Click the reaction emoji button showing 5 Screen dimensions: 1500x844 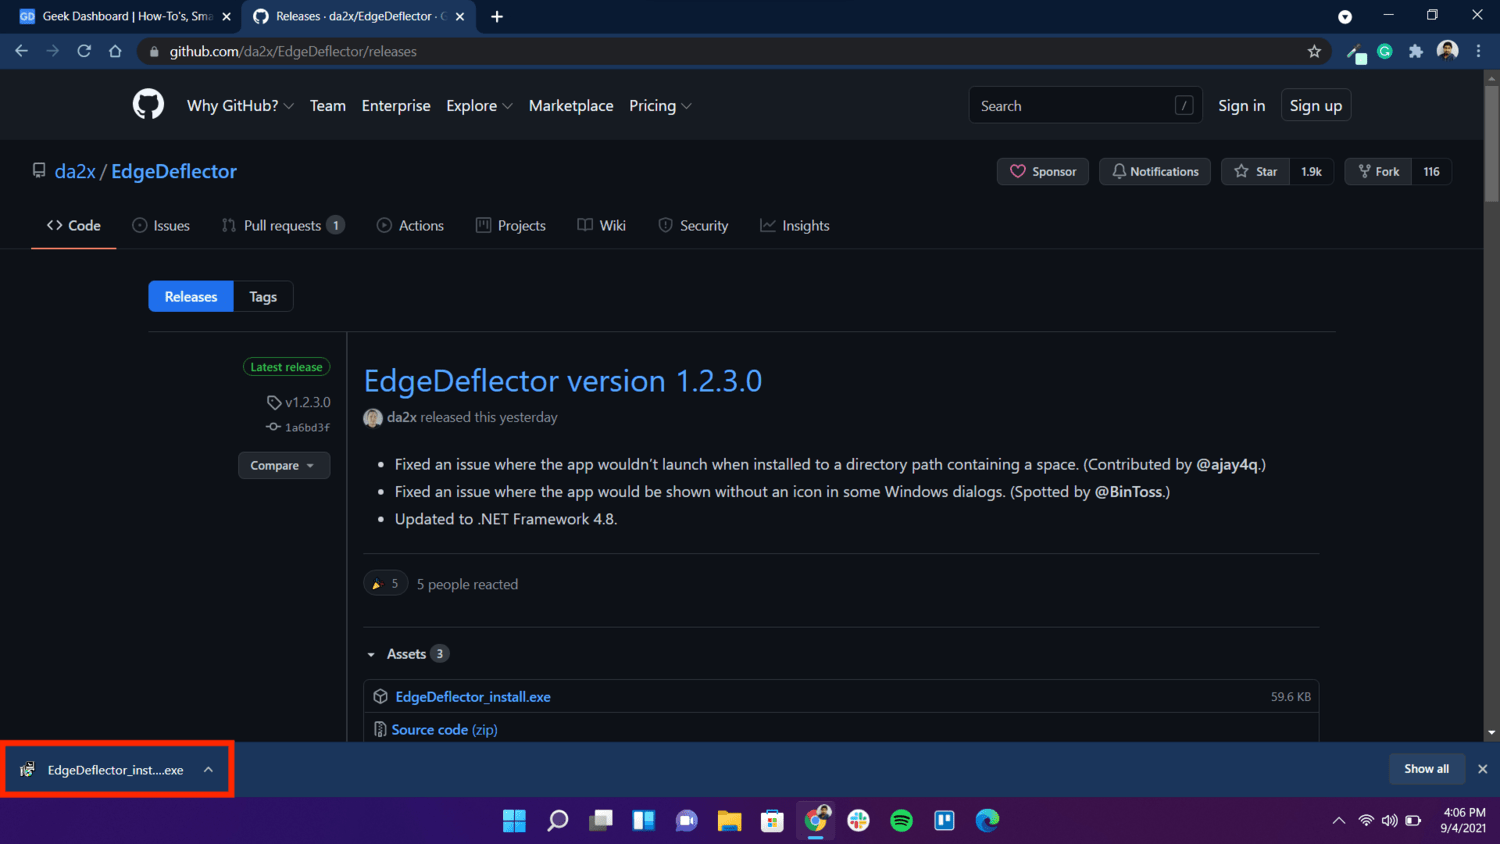tap(386, 584)
